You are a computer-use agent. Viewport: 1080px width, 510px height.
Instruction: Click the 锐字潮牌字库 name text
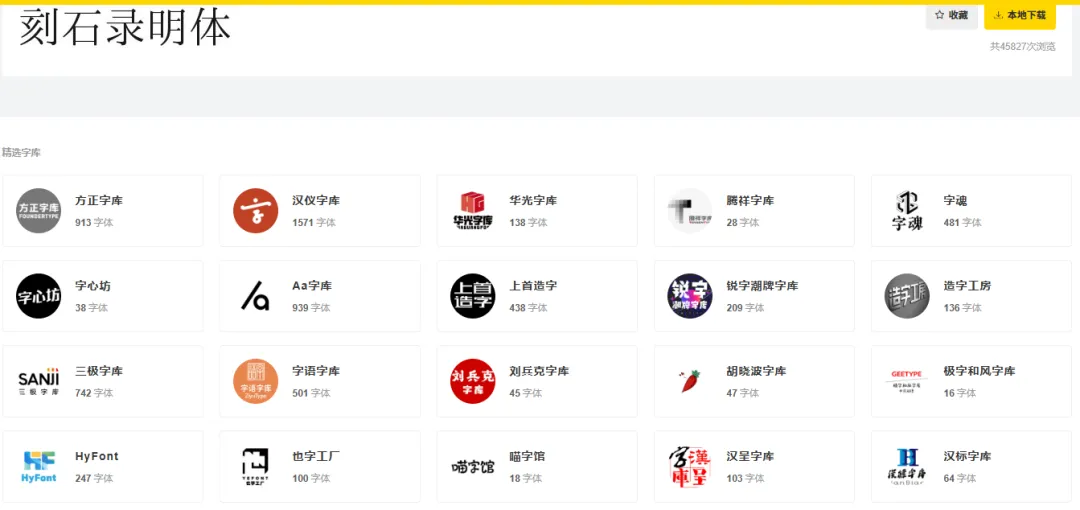pos(762,286)
